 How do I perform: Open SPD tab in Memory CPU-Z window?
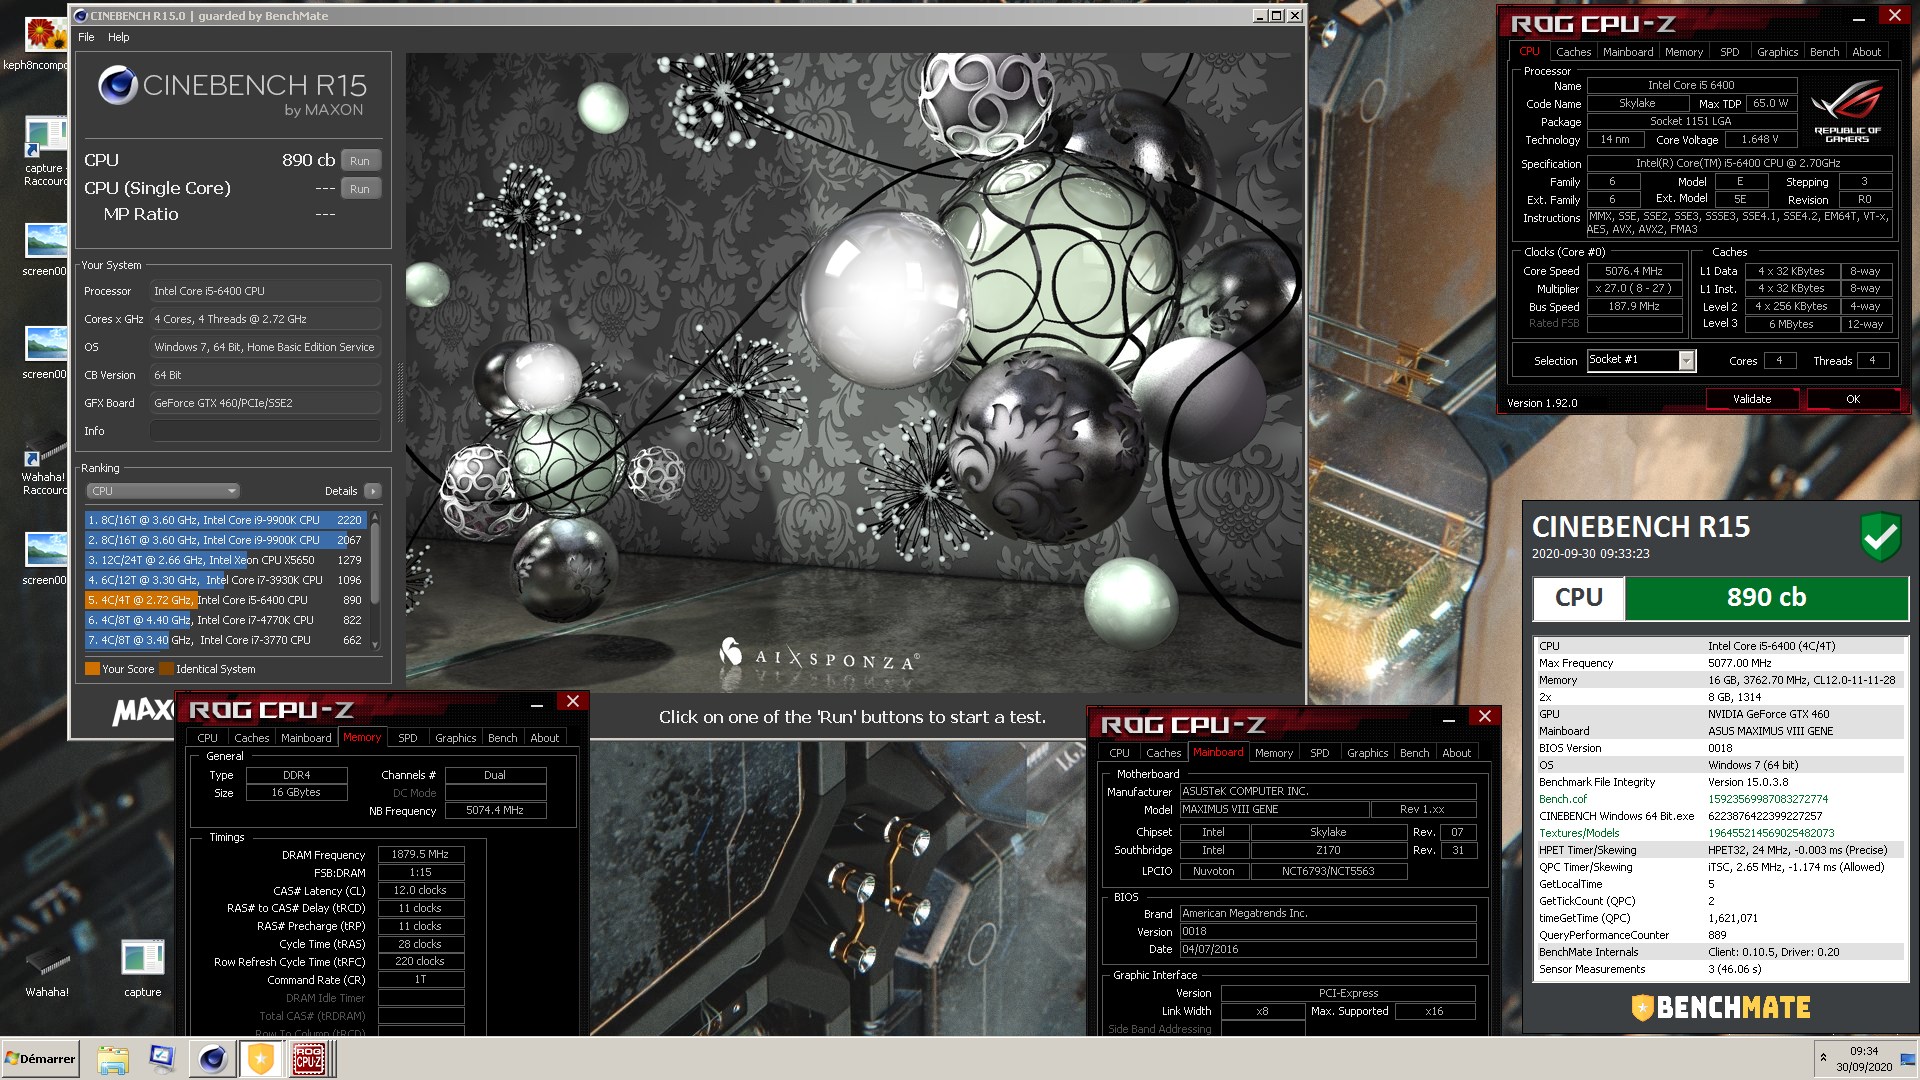pyautogui.click(x=407, y=738)
